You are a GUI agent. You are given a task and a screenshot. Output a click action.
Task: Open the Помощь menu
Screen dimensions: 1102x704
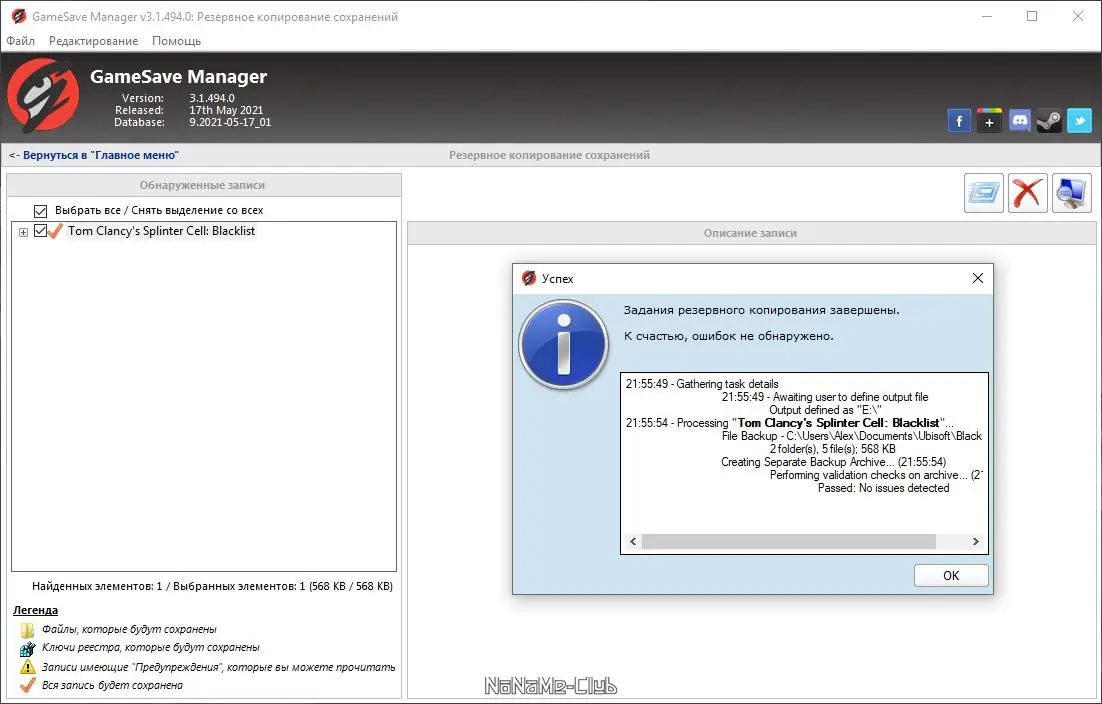176,41
